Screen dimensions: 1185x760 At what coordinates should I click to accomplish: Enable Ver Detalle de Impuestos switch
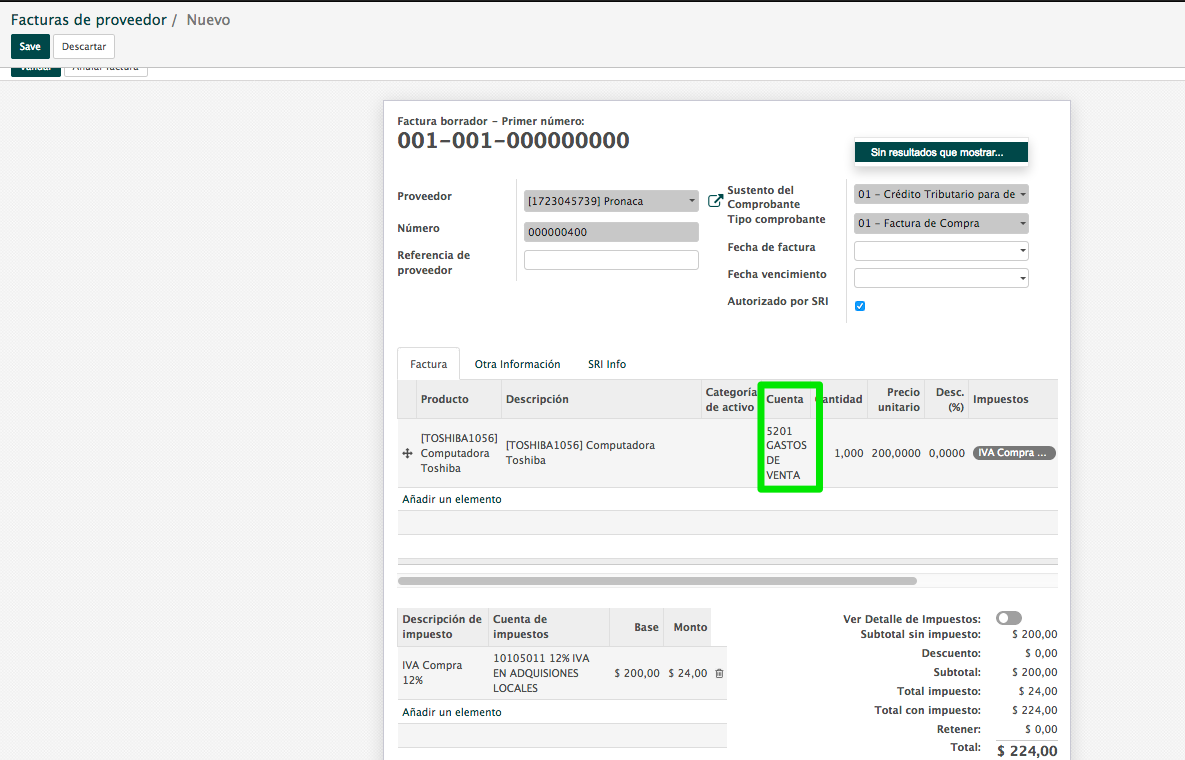point(1008,619)
